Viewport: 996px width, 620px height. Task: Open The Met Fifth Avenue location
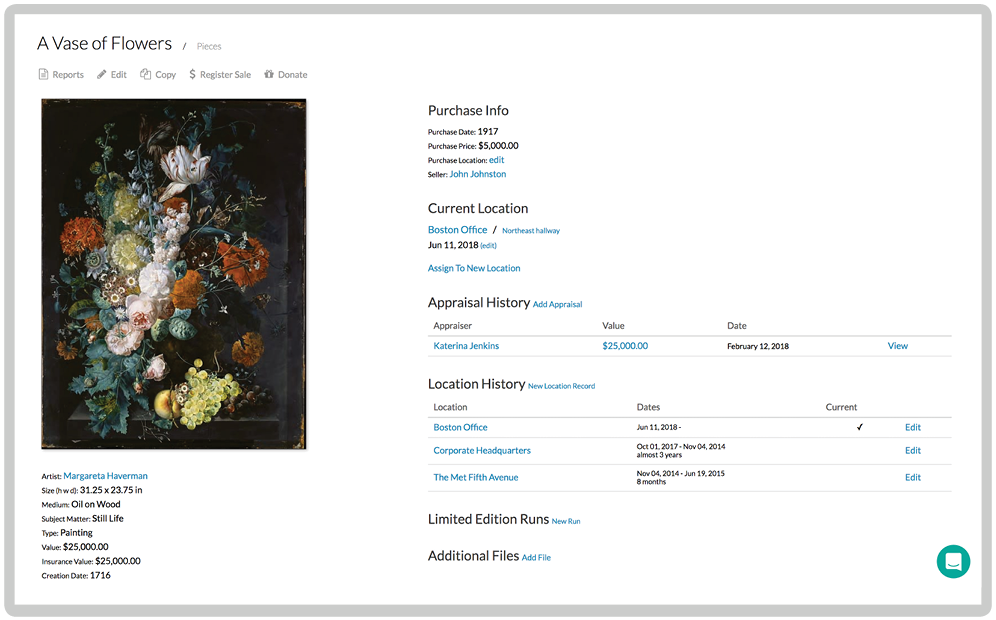(475, 477)
